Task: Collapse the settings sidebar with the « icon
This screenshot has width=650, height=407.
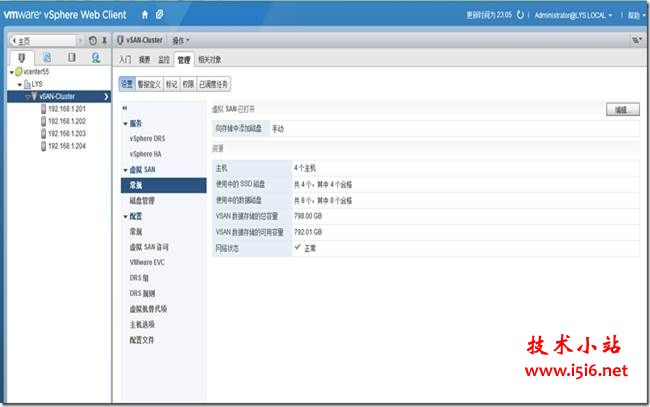Action: pos(125,108)
